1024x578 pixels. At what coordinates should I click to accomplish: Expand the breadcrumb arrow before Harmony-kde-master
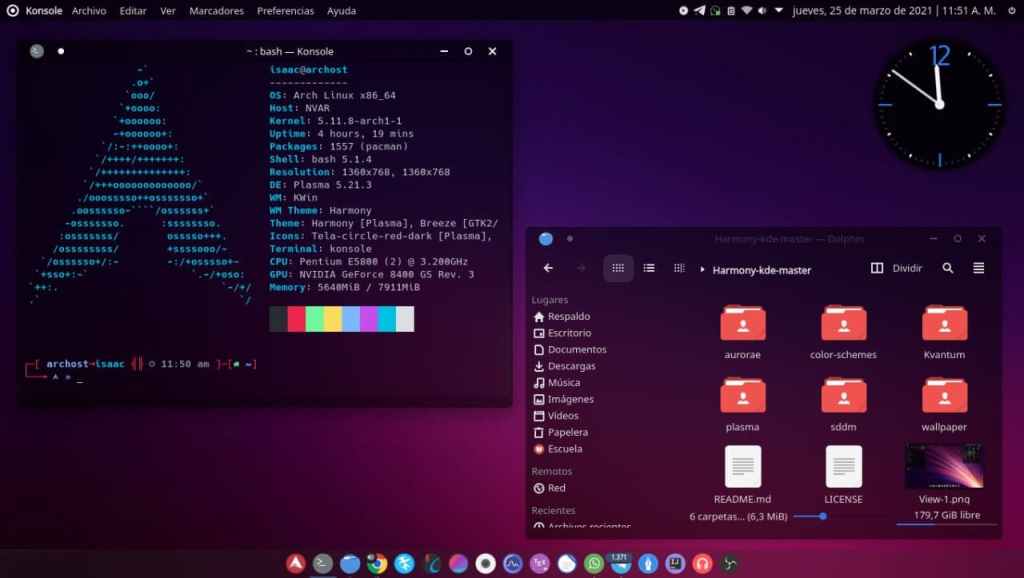point(703,269)
